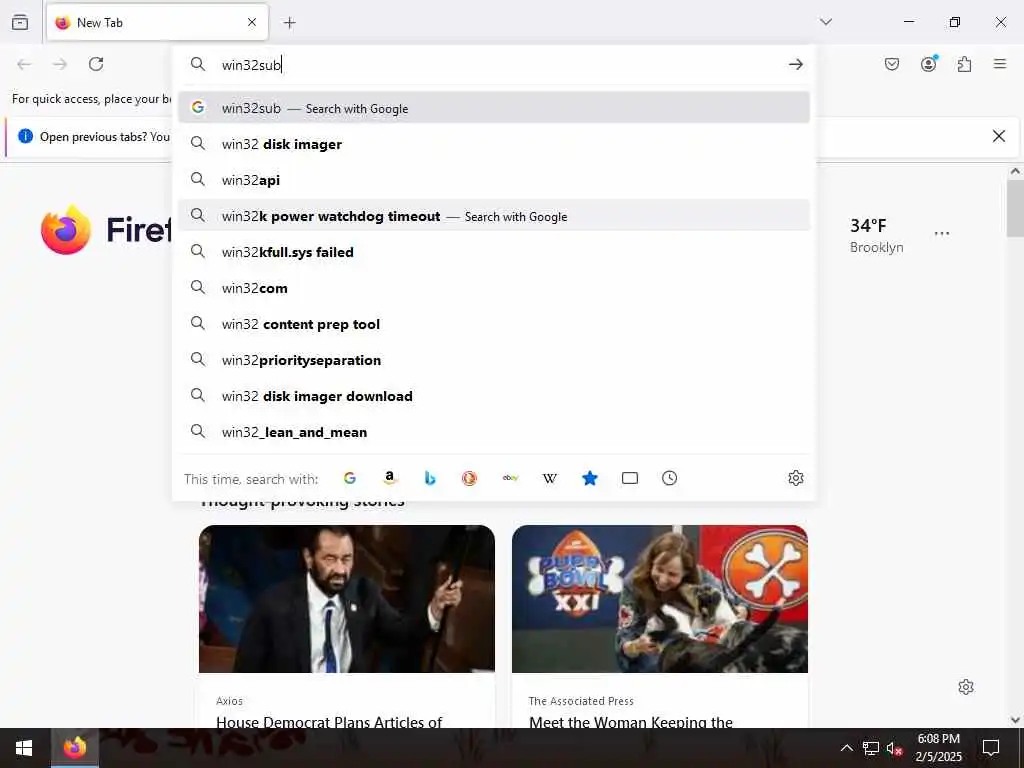Viewport: 1024px width, 768px height.
Task: Open search settings gear in dropdown
Action: click(795, 478)
